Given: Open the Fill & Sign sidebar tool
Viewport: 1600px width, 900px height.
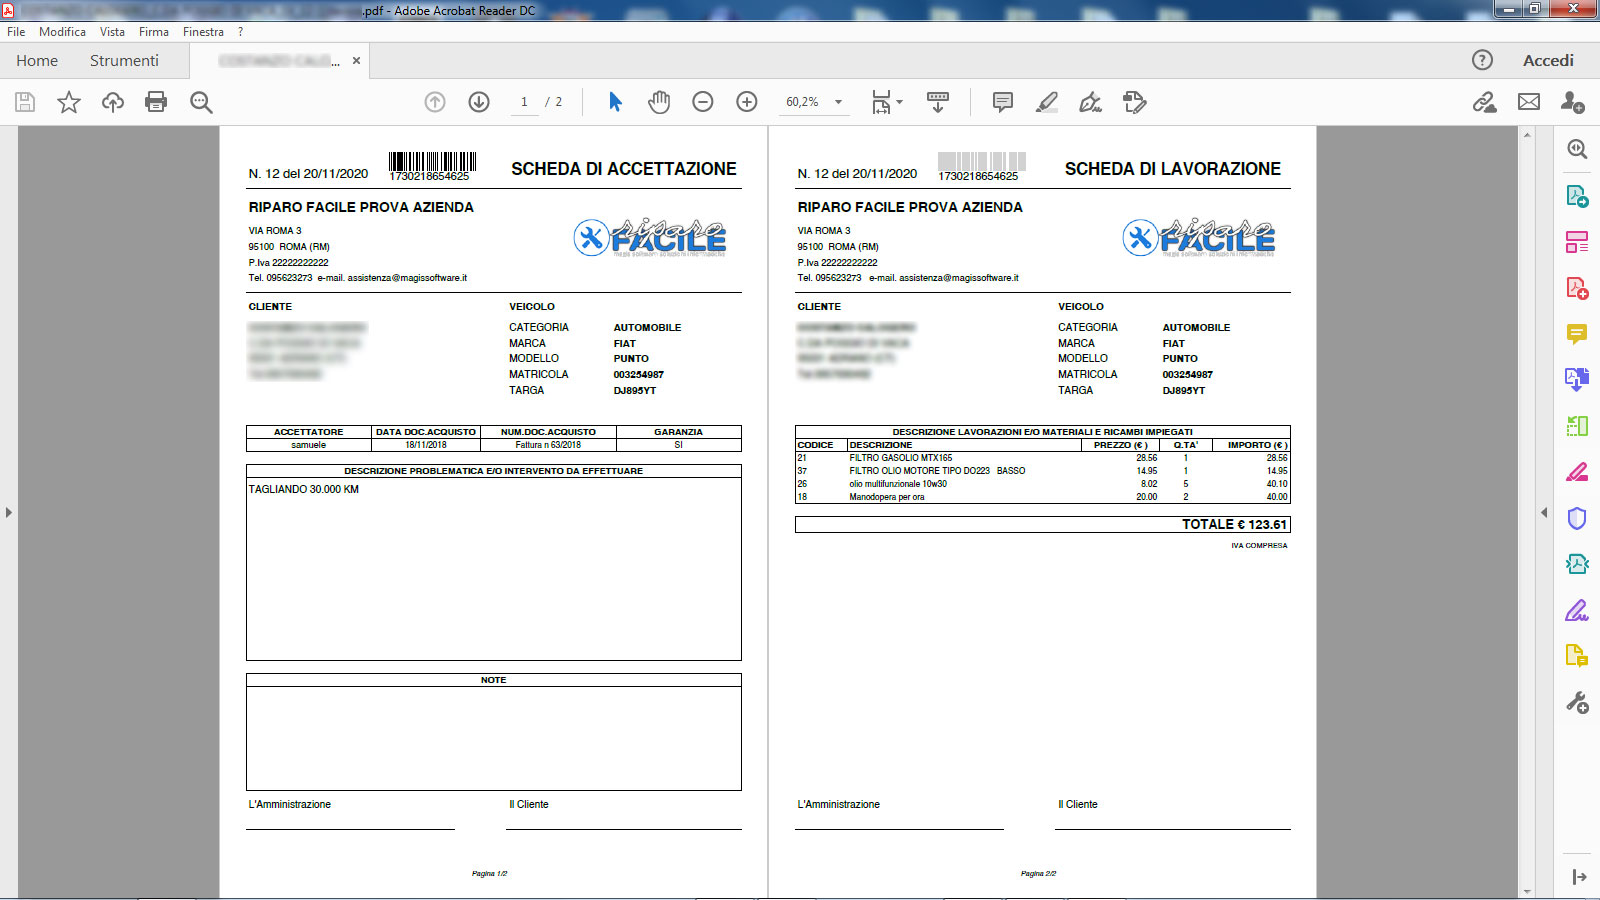Looking at the screenshot, I should point(1577,610).
